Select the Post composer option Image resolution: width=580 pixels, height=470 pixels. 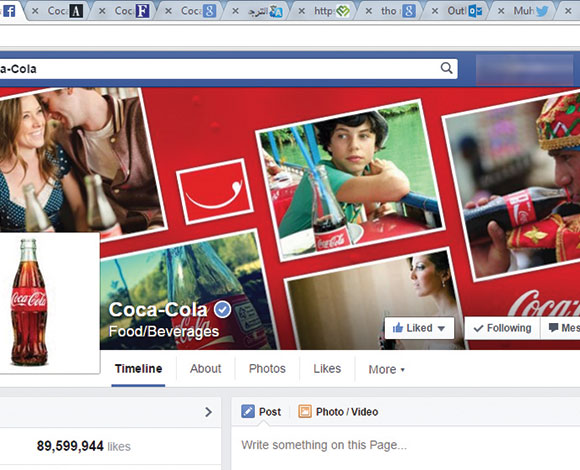pyautogui.click(x=261, y=412)
